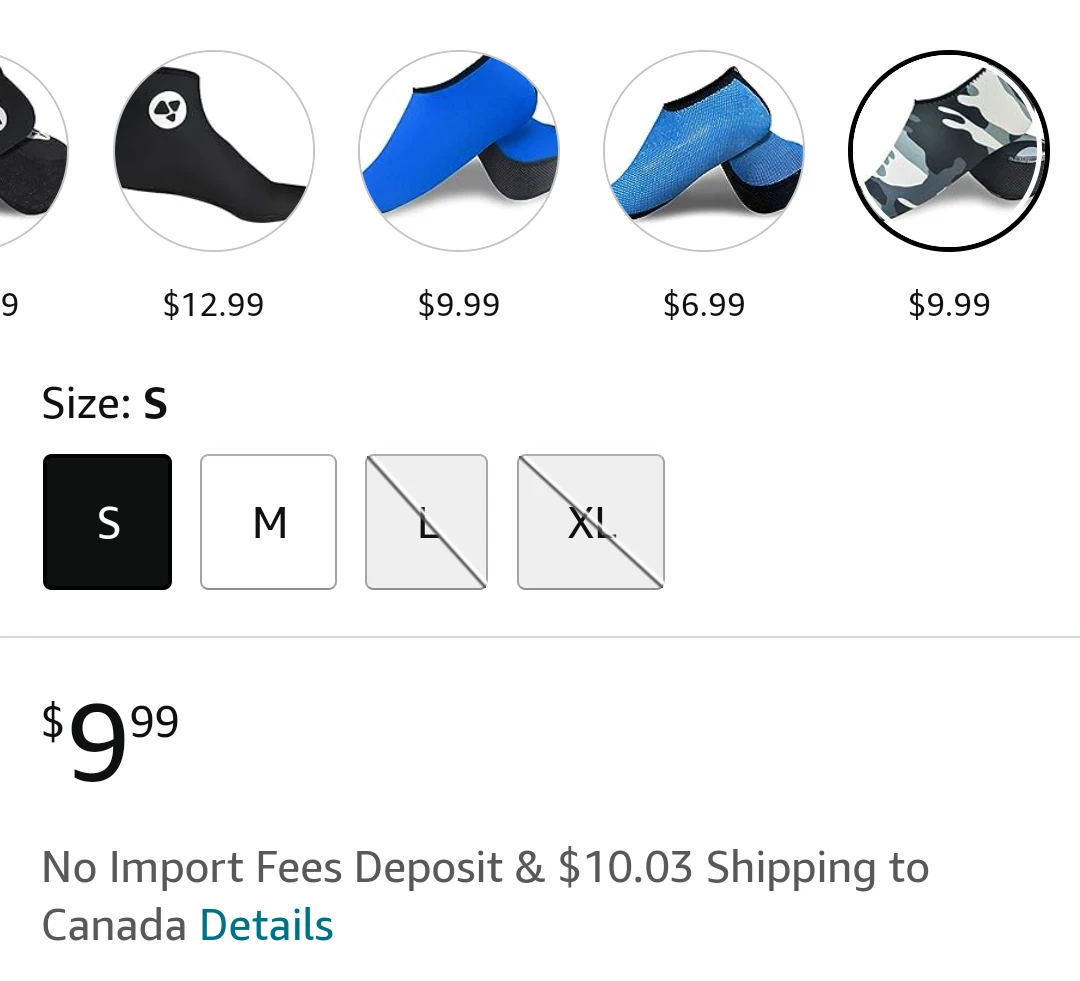Image resolution: width=1080 pixels, height=981 pixels.
Task: Tap the large $9.99 product price
Action: [x=110, y=740]
